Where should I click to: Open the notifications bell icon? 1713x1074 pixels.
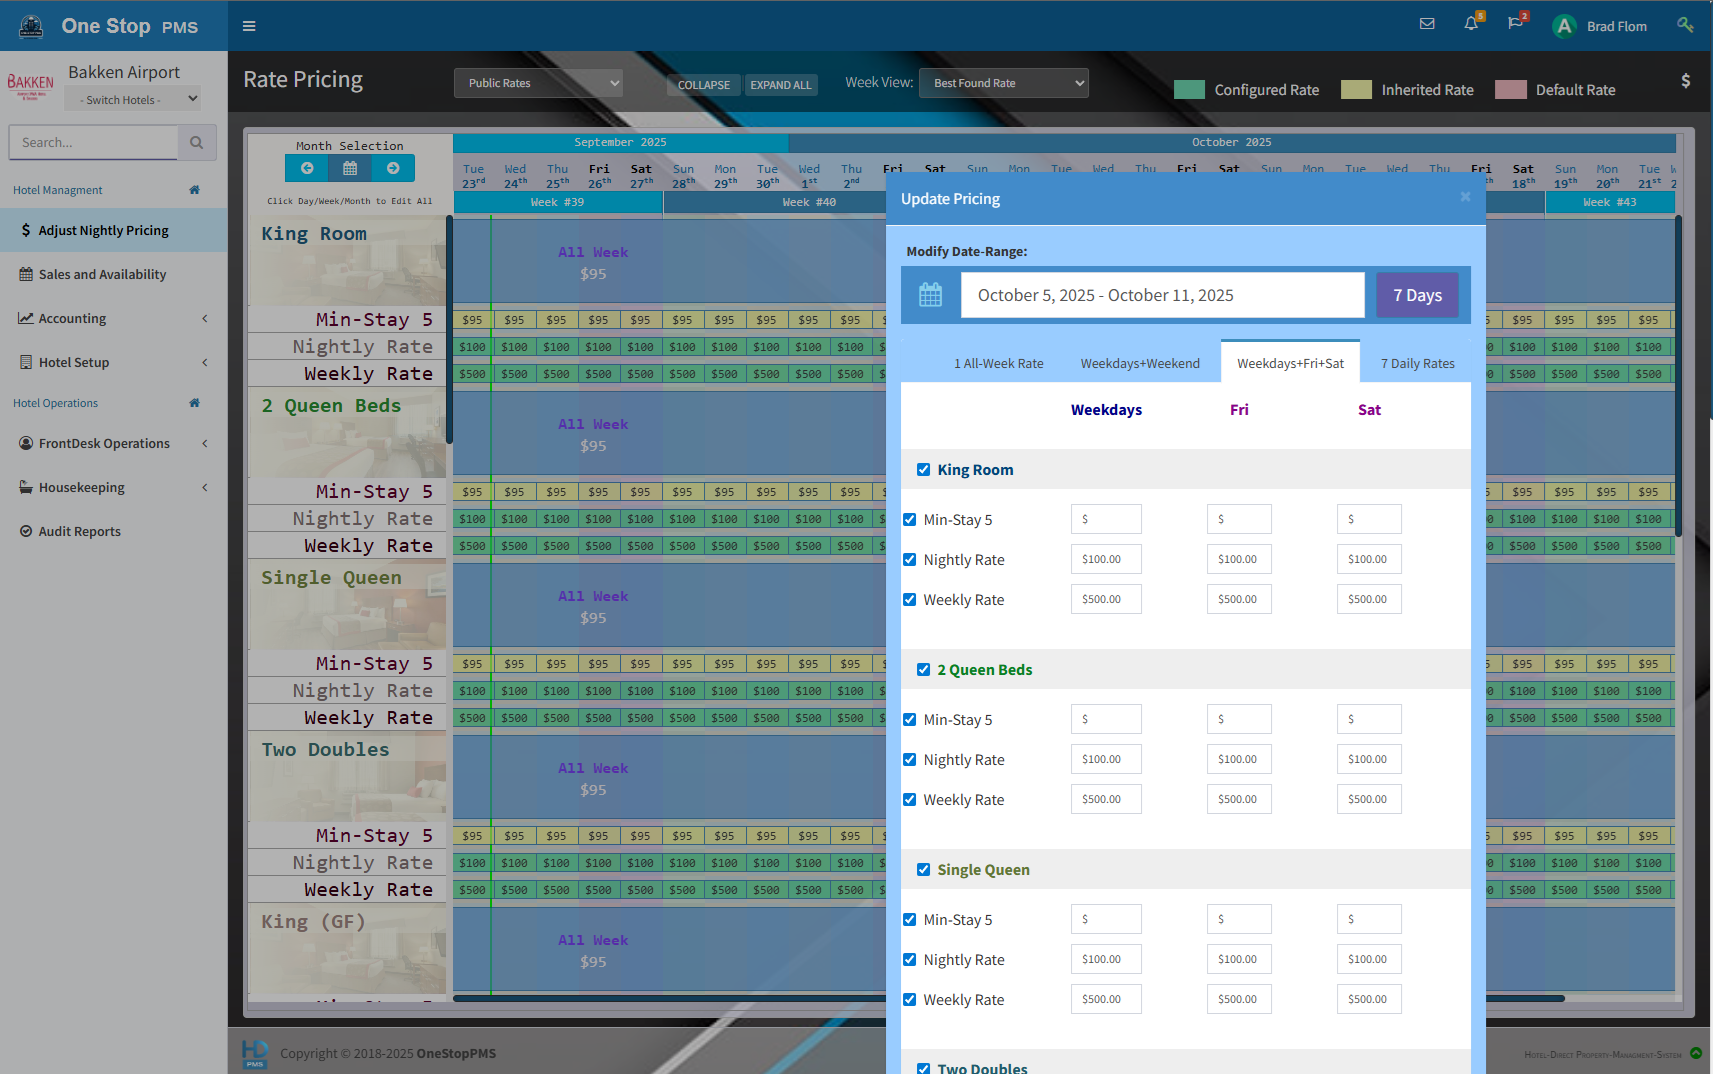click(x=1471, y=24)
